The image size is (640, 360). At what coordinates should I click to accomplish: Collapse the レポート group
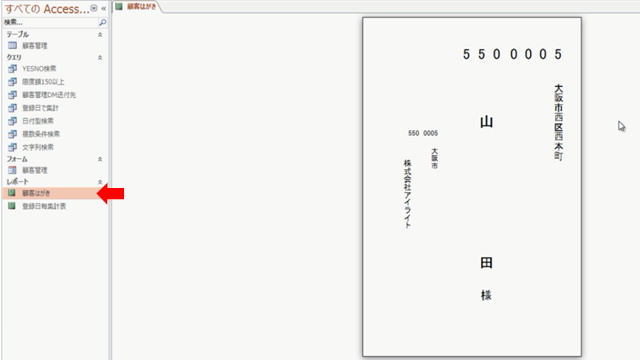[x=100, y=182]
